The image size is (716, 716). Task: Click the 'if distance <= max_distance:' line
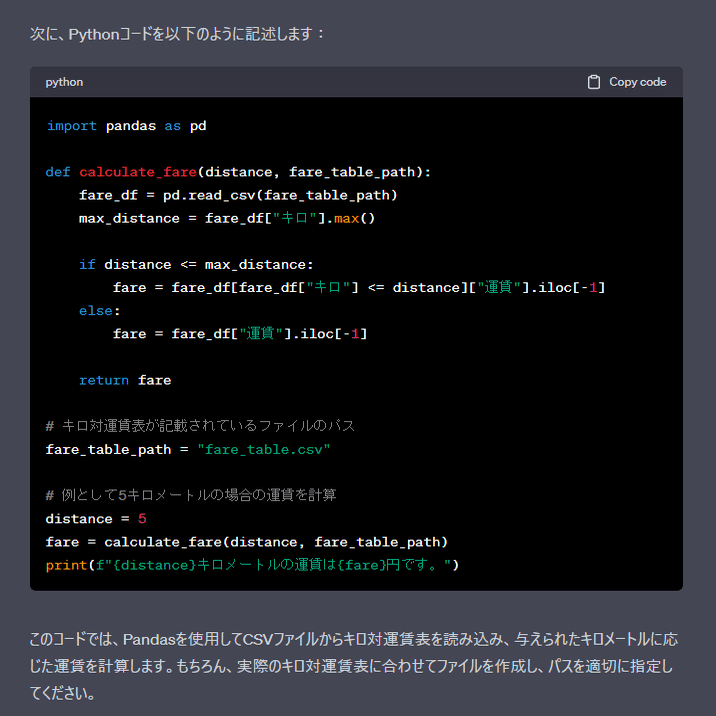(x=196, y=265)
